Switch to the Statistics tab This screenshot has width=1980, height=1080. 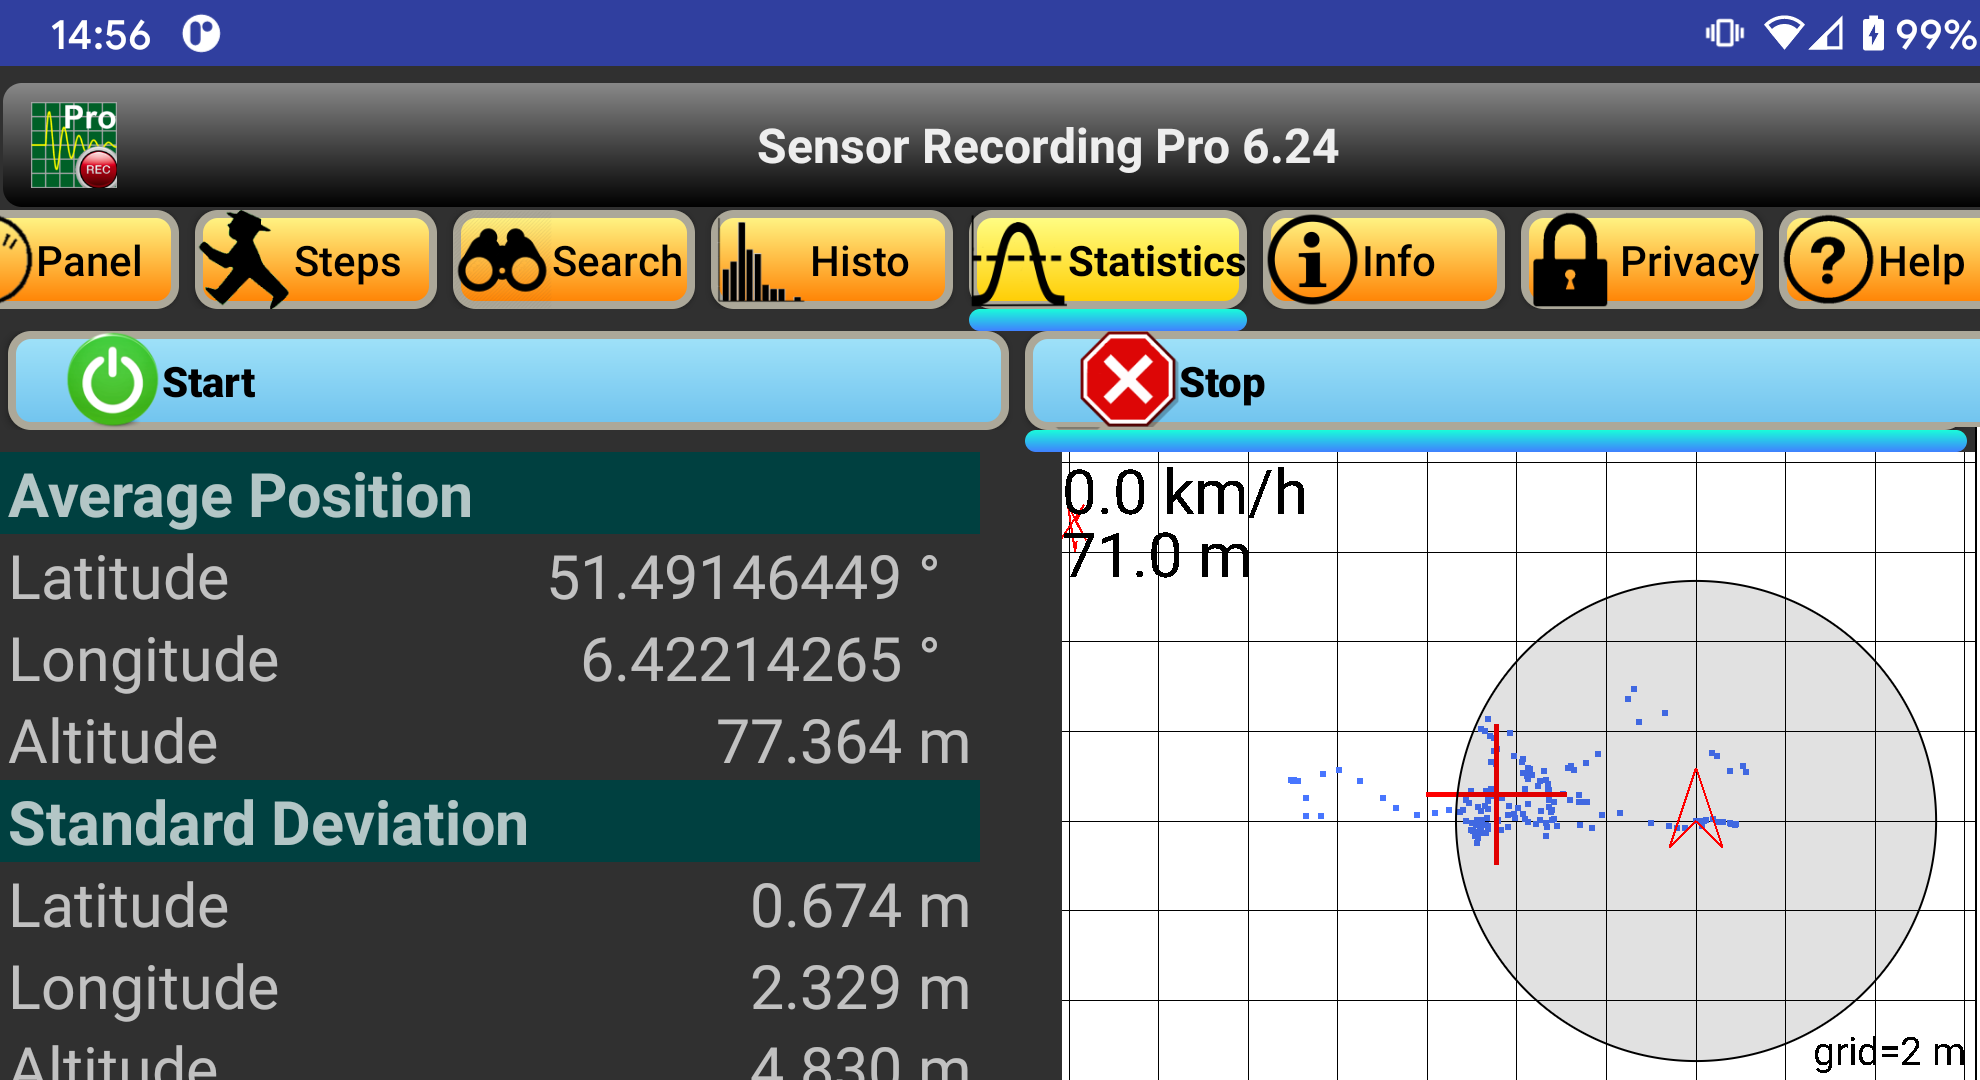coord(1105,262)
